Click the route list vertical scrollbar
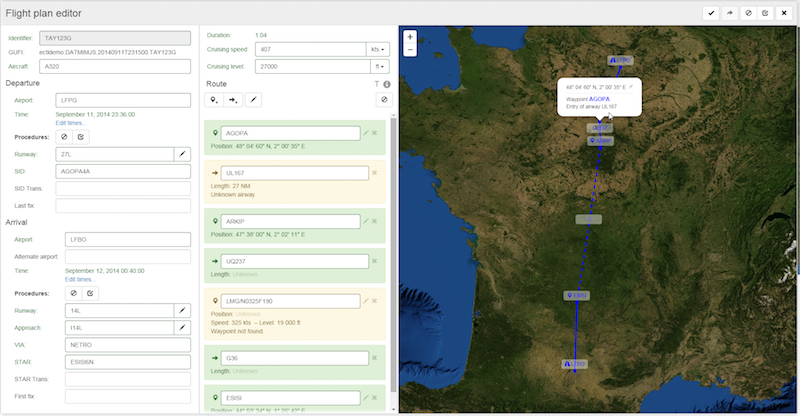This screenshot has width=800, height=416. (x=393, y=255)
